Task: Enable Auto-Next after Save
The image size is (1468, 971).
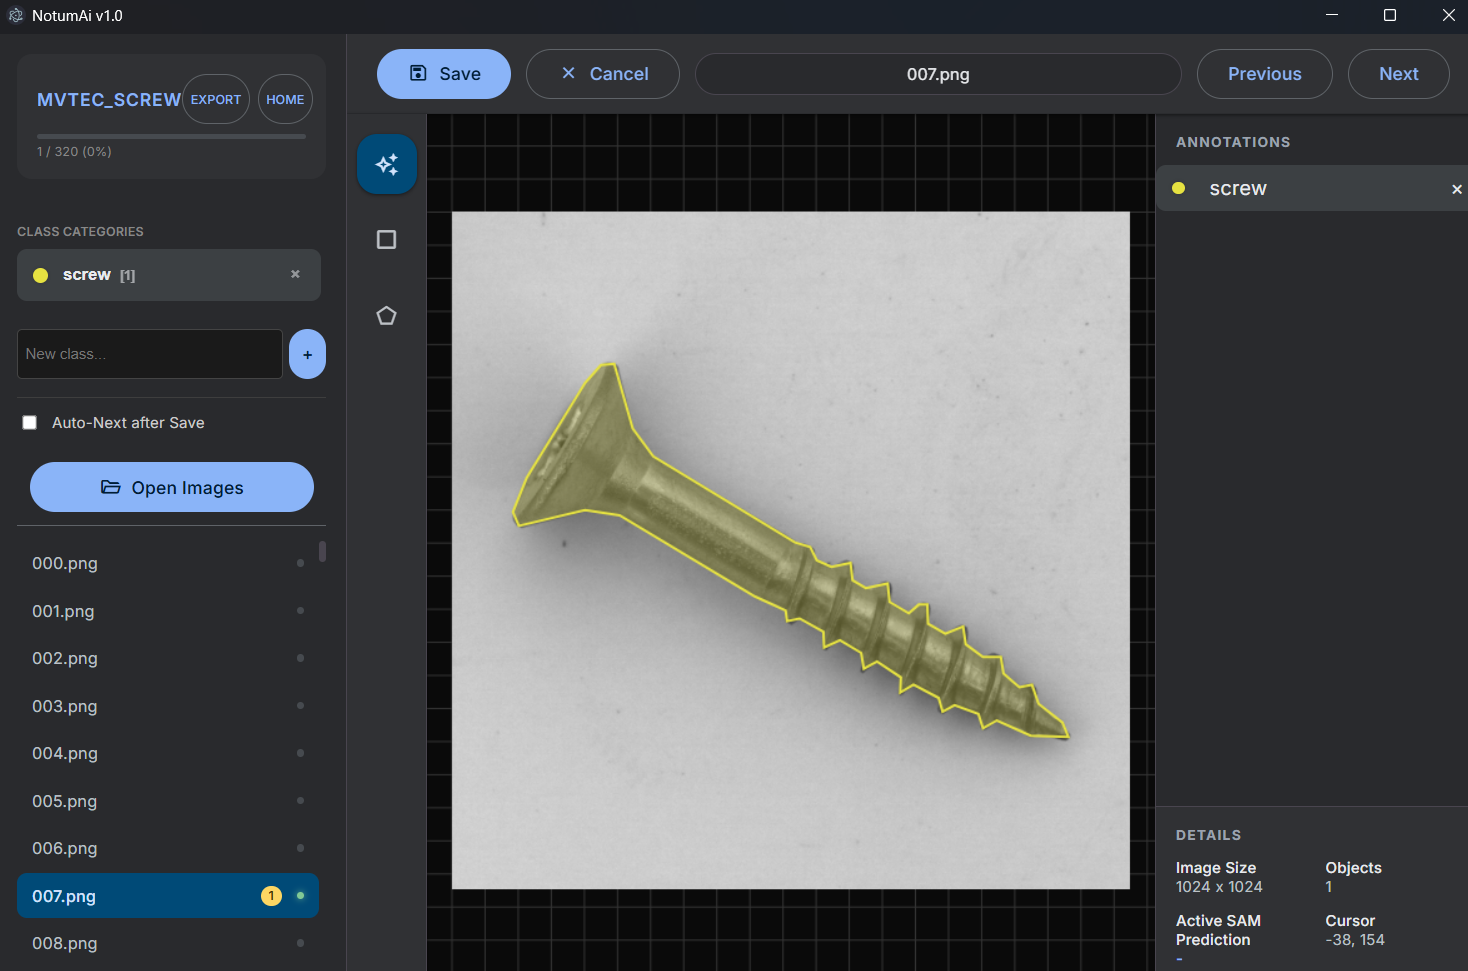Action: 29,422
